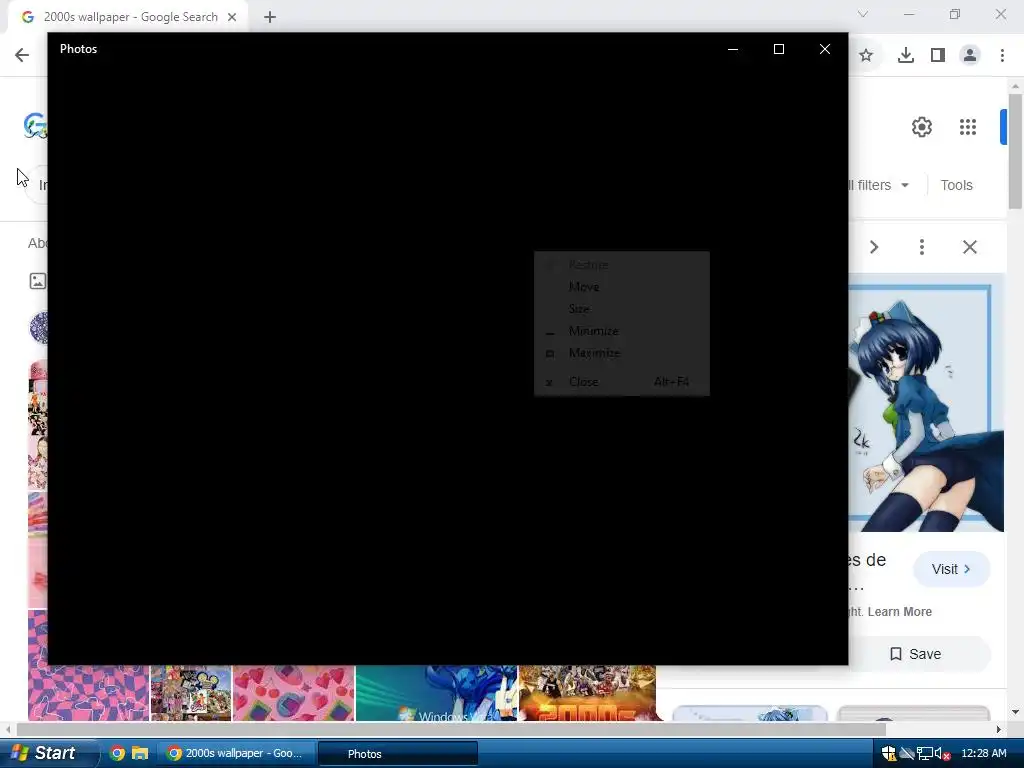Open preview panel three-dot options

(x=921, y=247)
